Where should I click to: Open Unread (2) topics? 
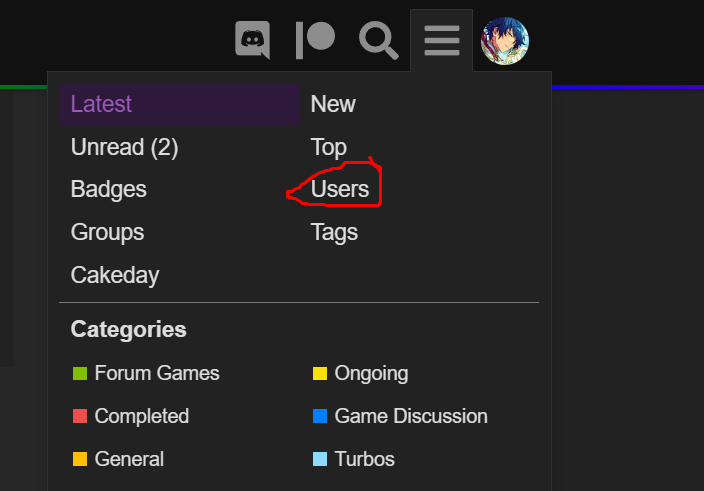[x=124, y=147]
